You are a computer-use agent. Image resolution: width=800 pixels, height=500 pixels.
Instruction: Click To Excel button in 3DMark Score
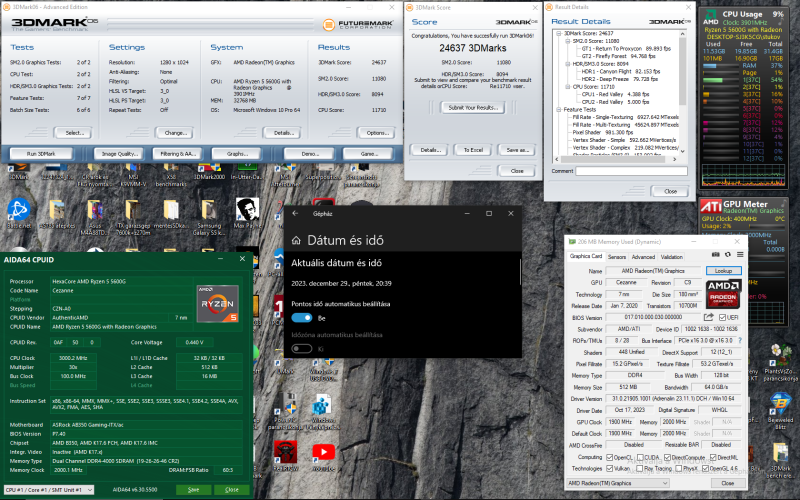473,150
